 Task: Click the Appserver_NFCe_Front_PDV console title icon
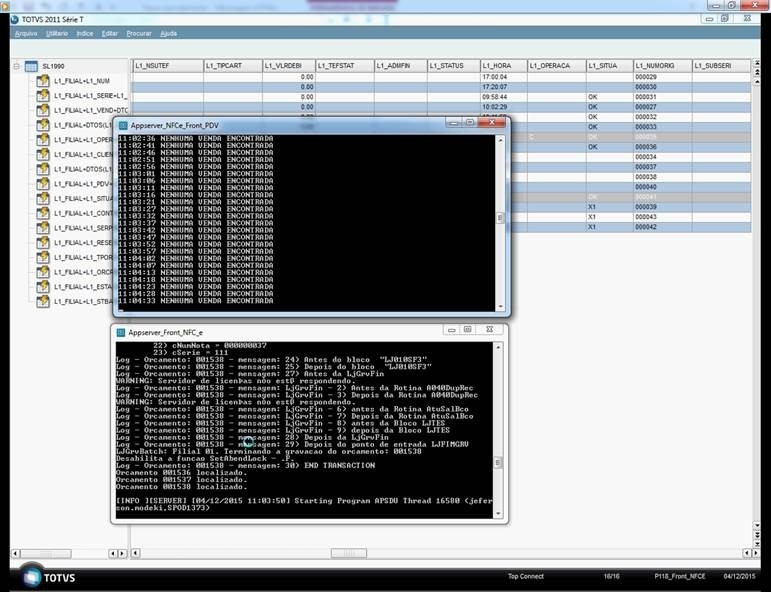coord(123,125)
